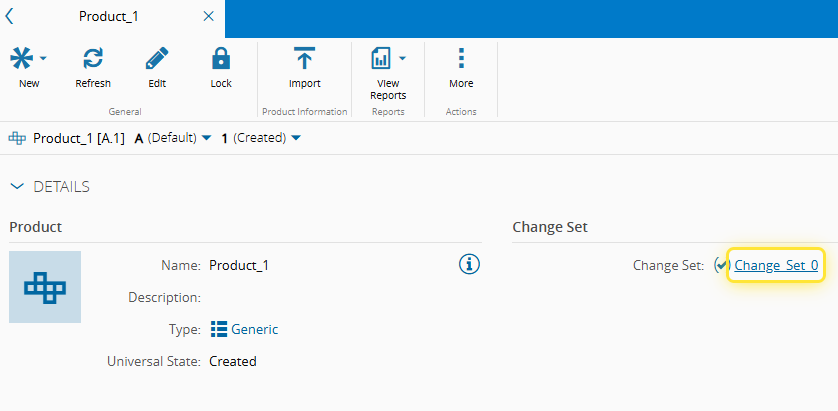Close the Product_1 tab
This screenshot has height=411, width=838.
click(208, 17)
